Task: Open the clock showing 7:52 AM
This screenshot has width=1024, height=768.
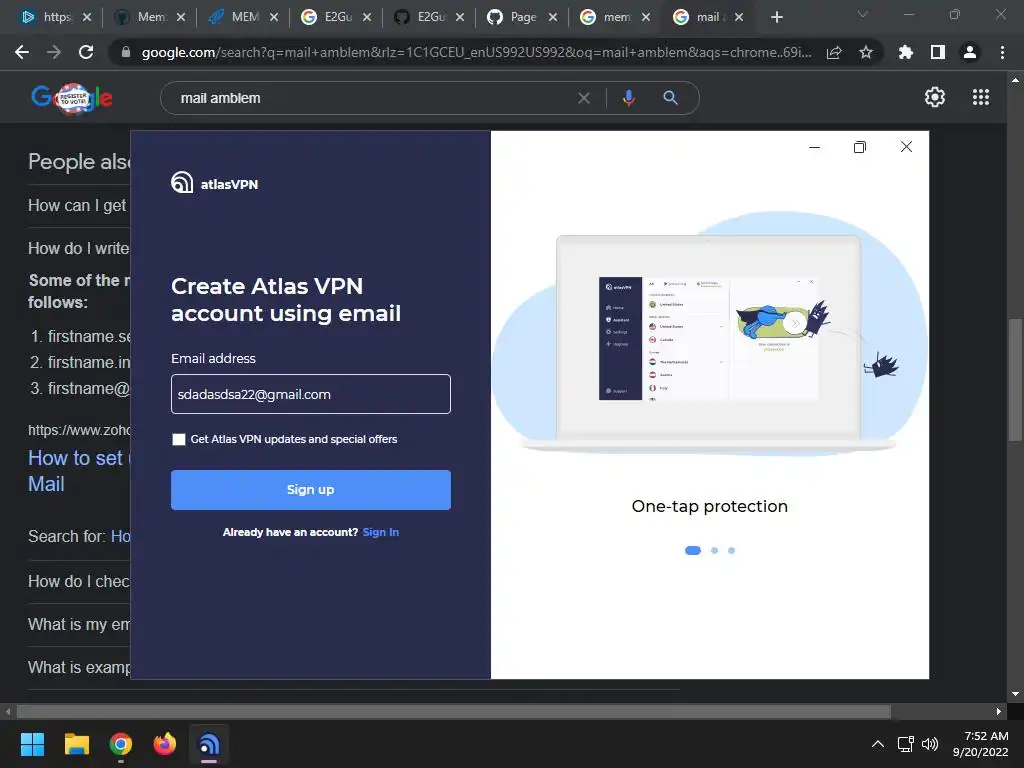Action: point(981,744)
